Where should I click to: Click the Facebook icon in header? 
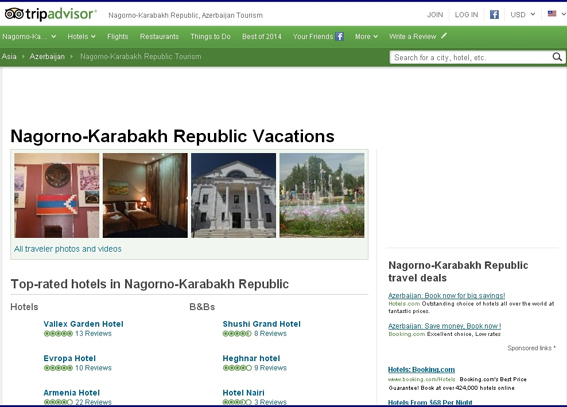[x=494, y=14]
